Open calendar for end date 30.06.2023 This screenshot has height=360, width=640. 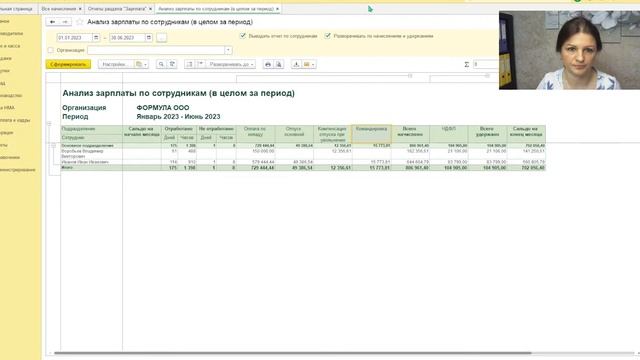point(149,38)
